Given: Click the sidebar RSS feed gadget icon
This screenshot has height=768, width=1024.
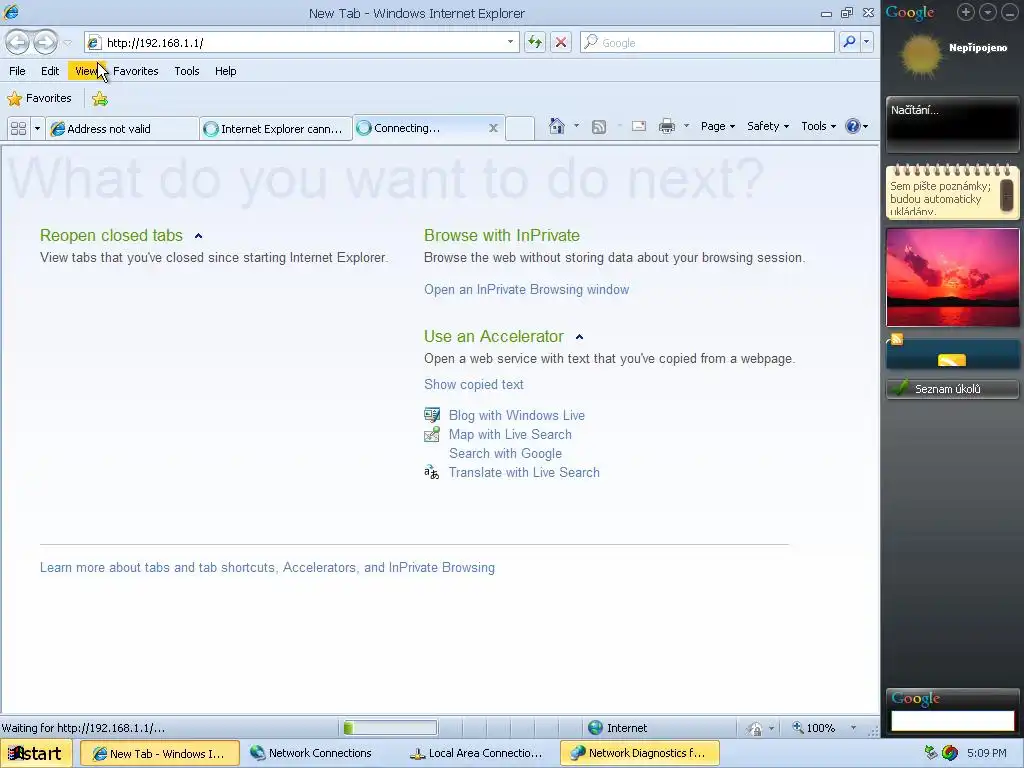Looking at the screenshot, I should click(897, 339).
